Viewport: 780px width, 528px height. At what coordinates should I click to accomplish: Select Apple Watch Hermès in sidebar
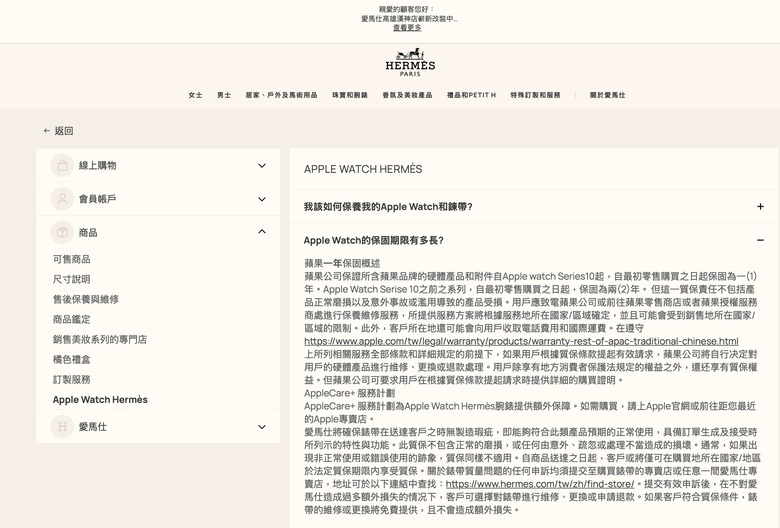click(100, 400)
